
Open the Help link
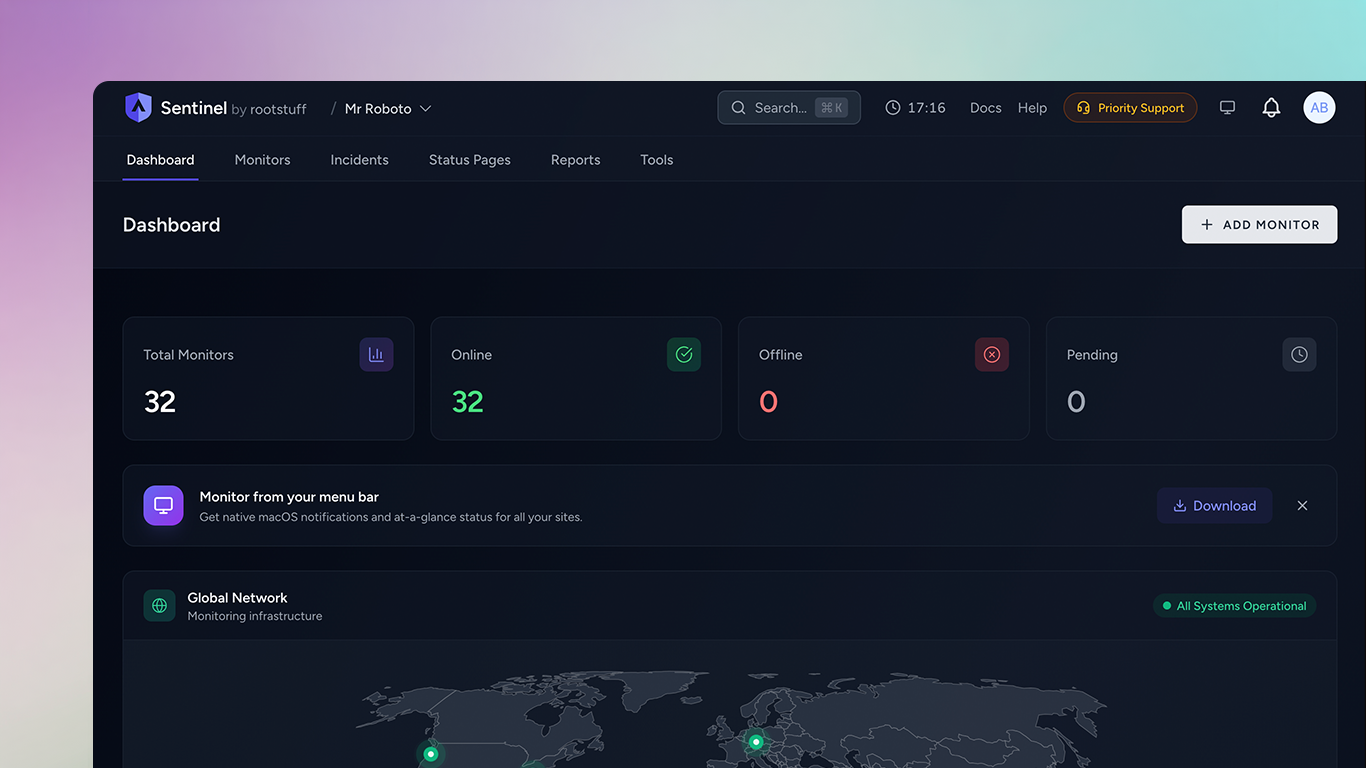tap(1032, 108)
